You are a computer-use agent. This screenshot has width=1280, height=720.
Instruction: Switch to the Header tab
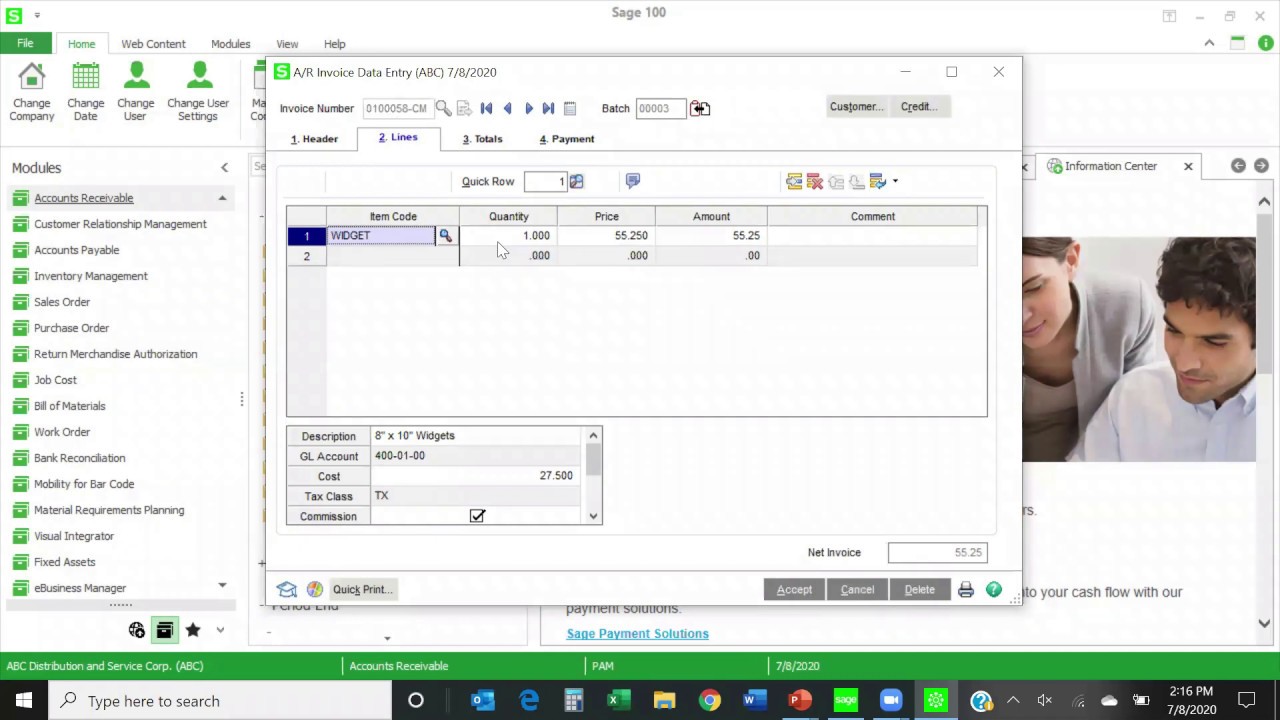point(315,139)
